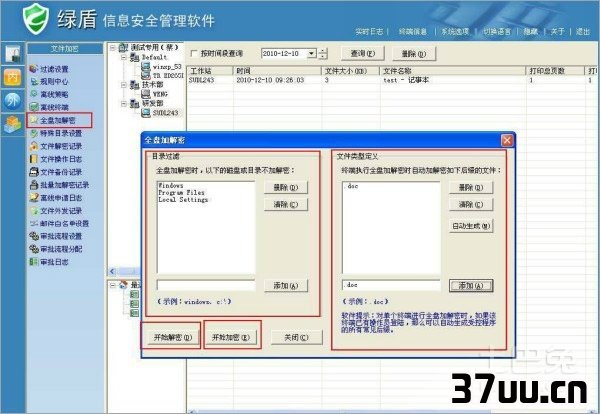Open 文件外发记录 in the sidebar
Viewport: 600px width, 414px height.
[x=56, y=210]
